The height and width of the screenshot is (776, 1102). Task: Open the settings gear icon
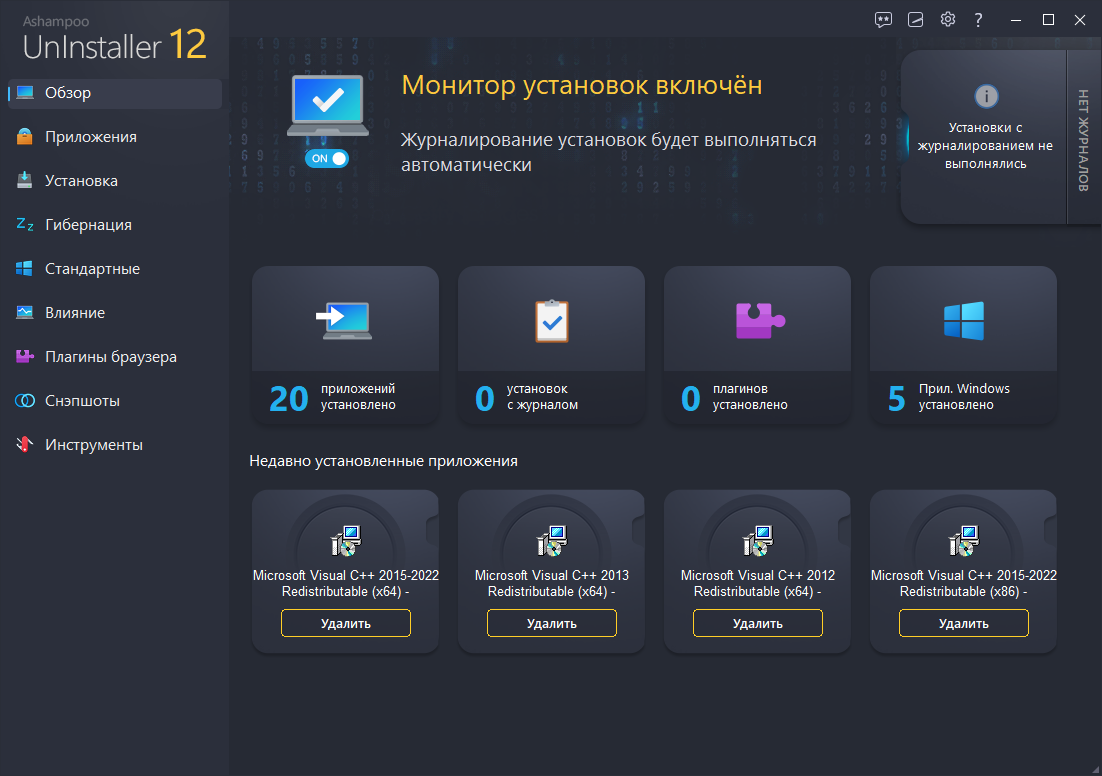(x=947, y=19)
